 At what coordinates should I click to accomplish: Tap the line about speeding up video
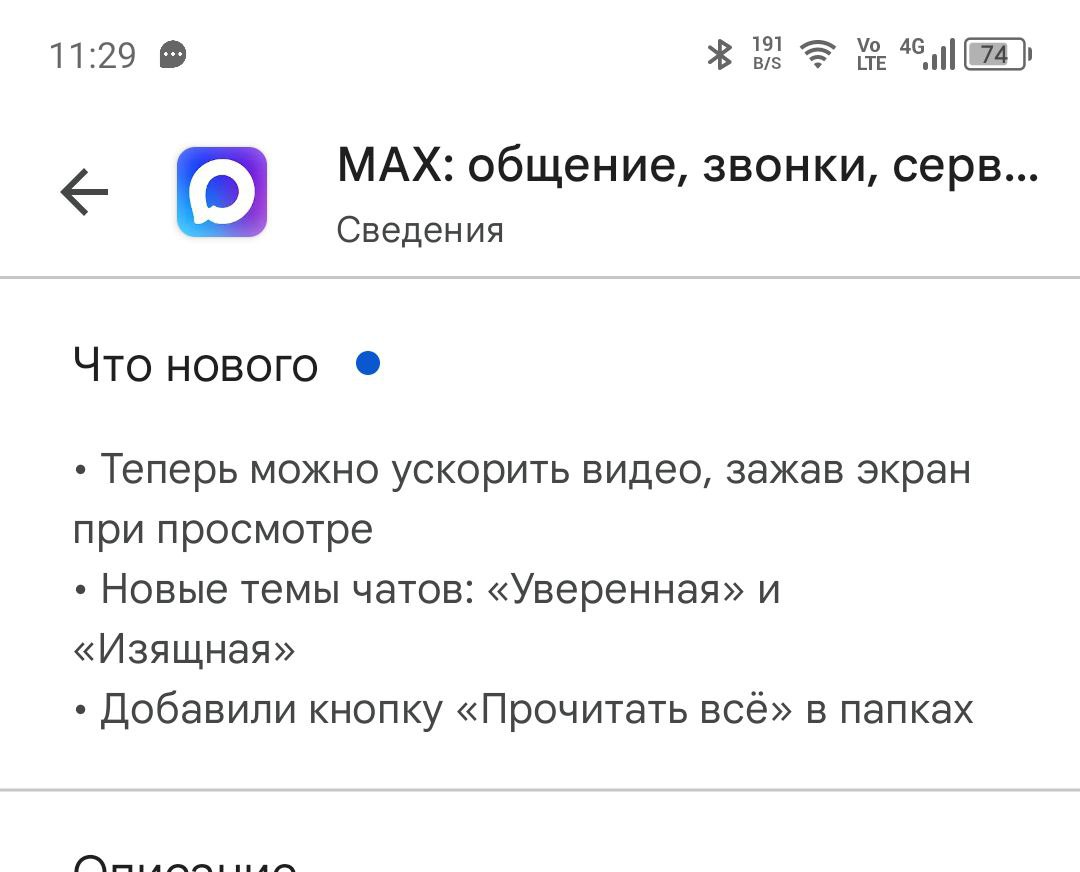522,469
